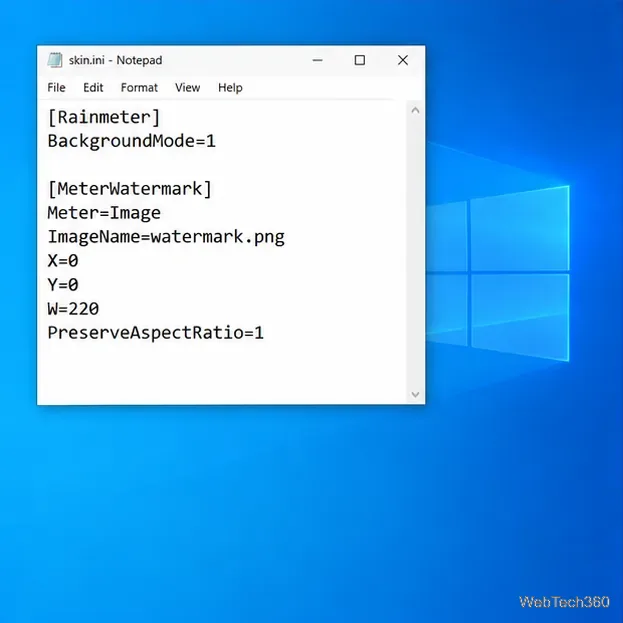Close the skin.ini Notepad window
Viewport: 623px width, 623px height.
[403, 60]
